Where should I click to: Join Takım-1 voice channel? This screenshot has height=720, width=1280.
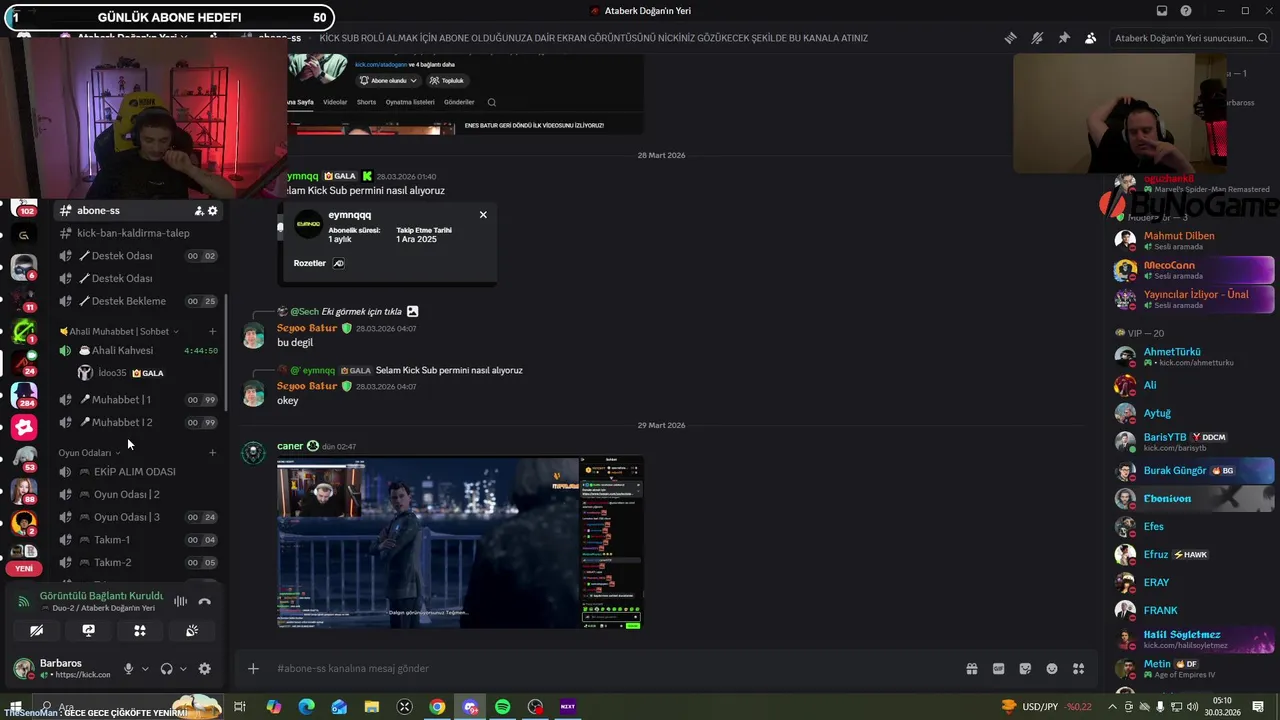139,540
